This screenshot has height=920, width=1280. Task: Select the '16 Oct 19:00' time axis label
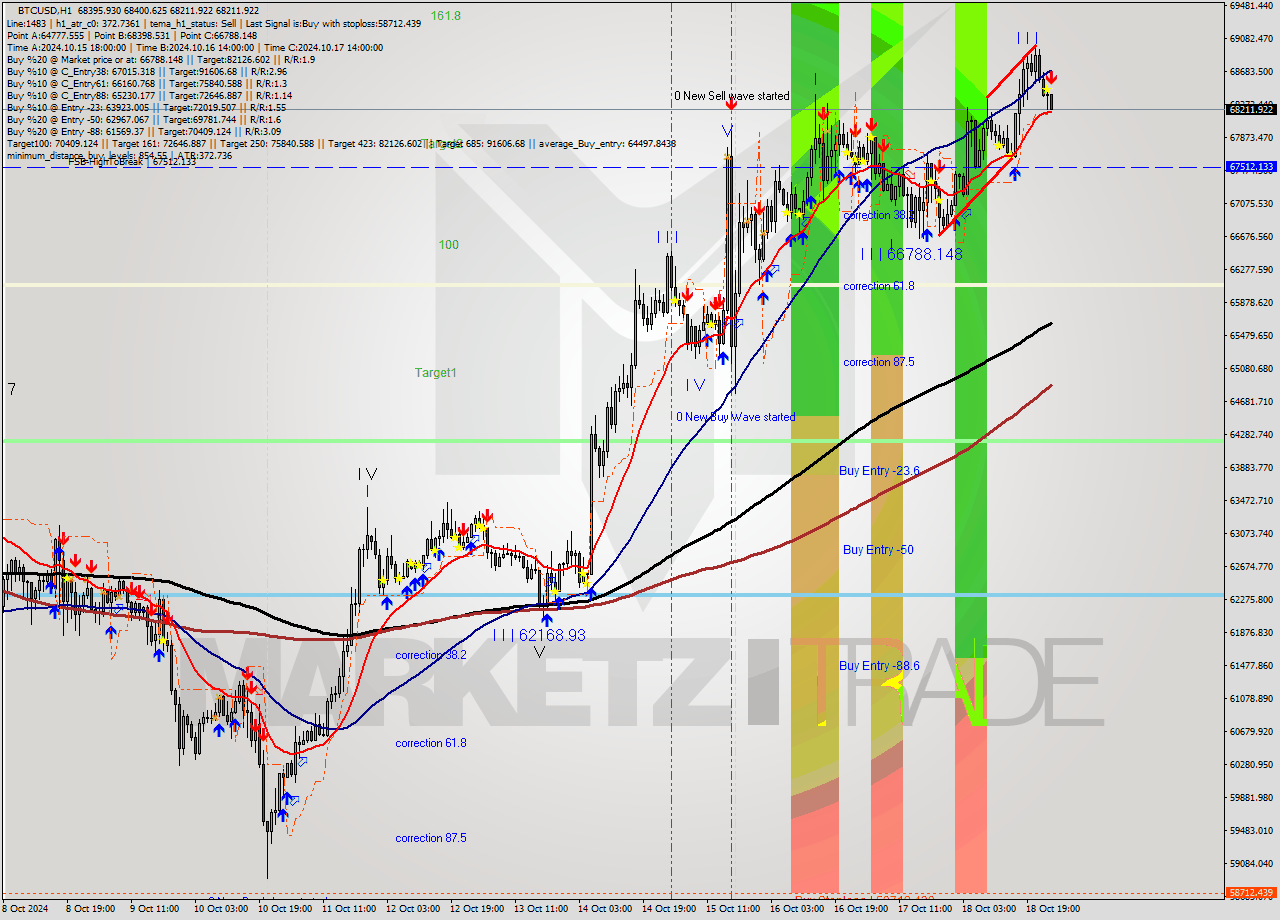(862, 909)
